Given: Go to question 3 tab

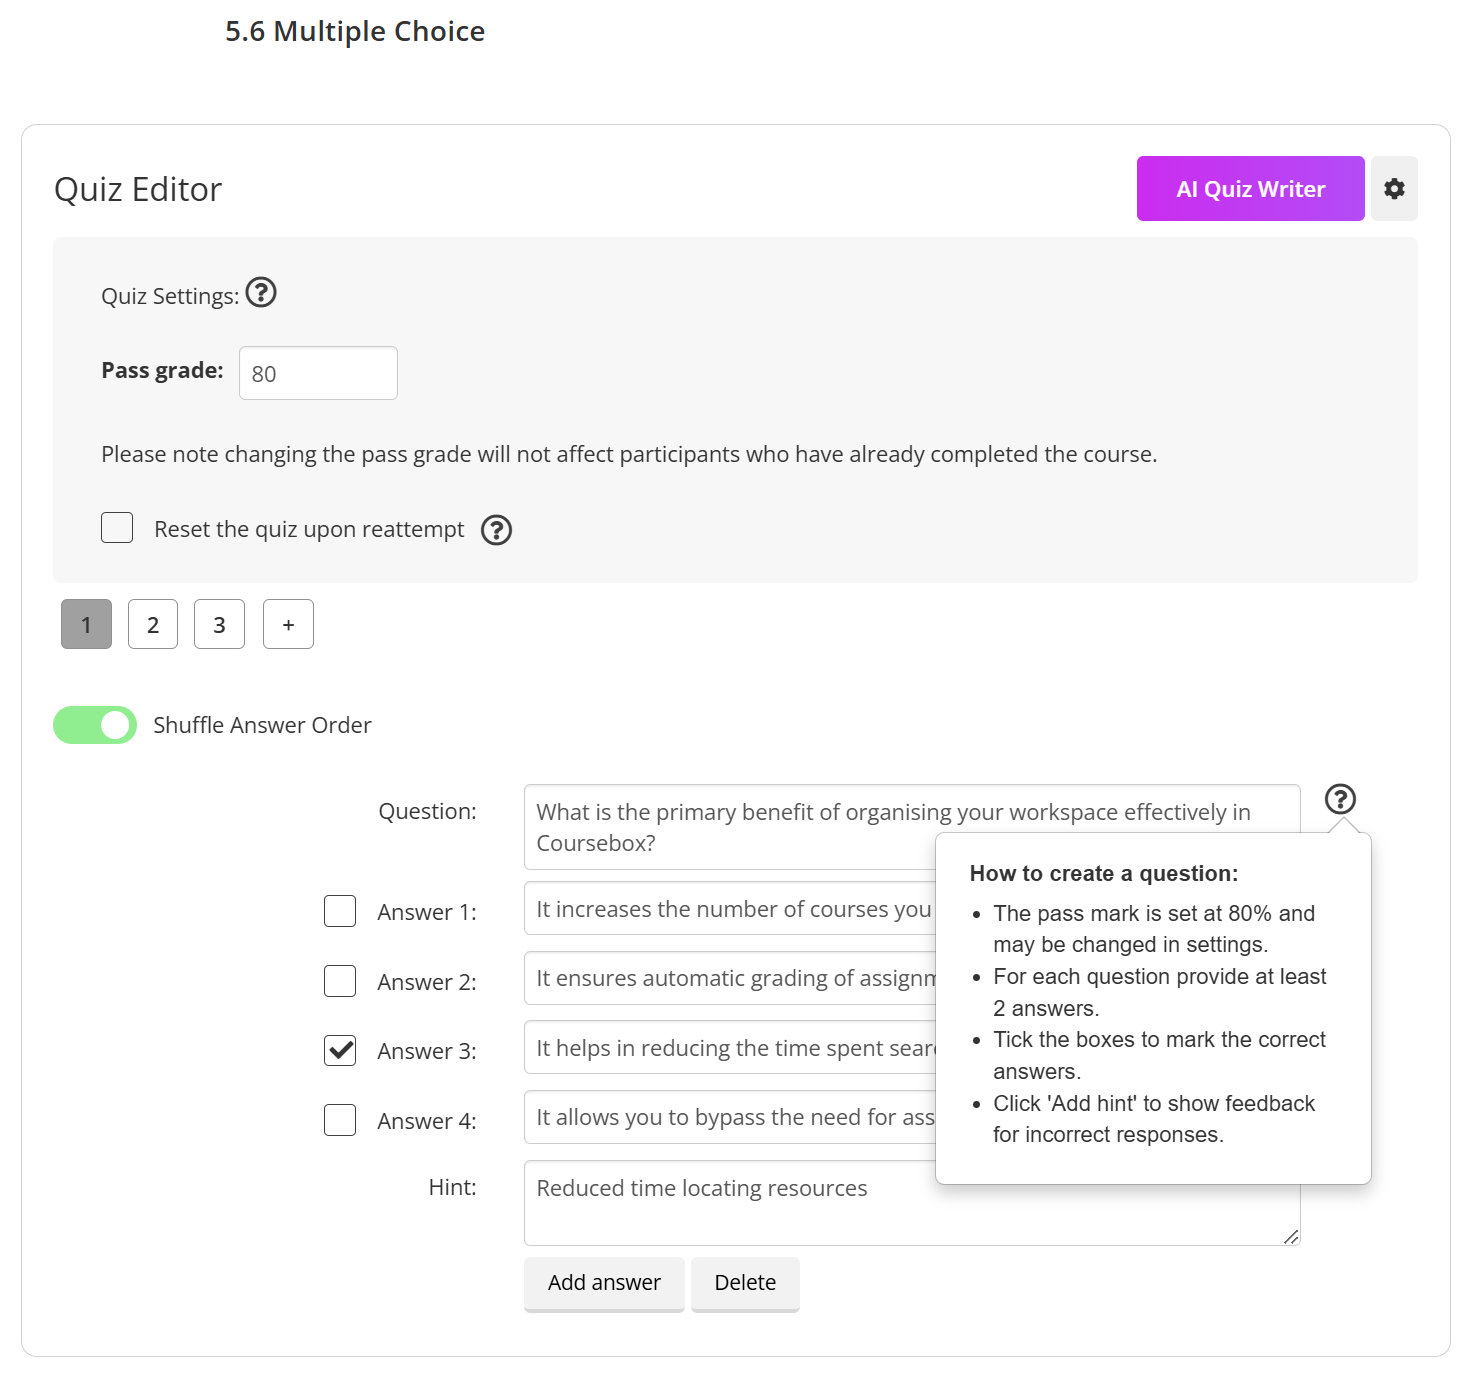Looking at the screenshot, I should [219, 625].
